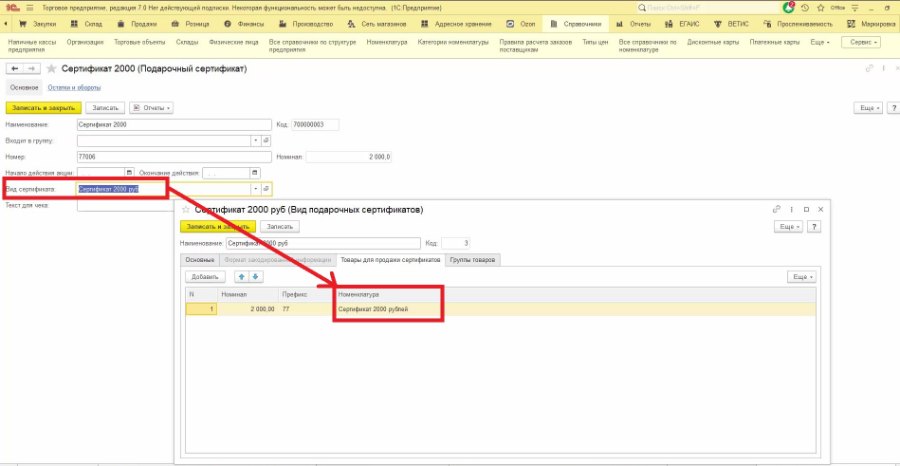Click the Закупки shopping cart icon
Image resolution: width=900 pixels, height=466 pixels.
tap(23, 24)
